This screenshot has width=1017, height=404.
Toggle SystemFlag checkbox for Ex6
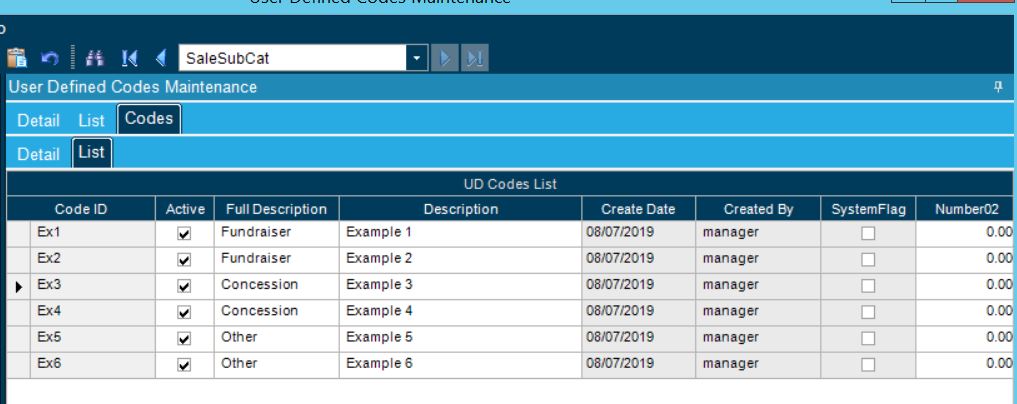coord(868,365)
